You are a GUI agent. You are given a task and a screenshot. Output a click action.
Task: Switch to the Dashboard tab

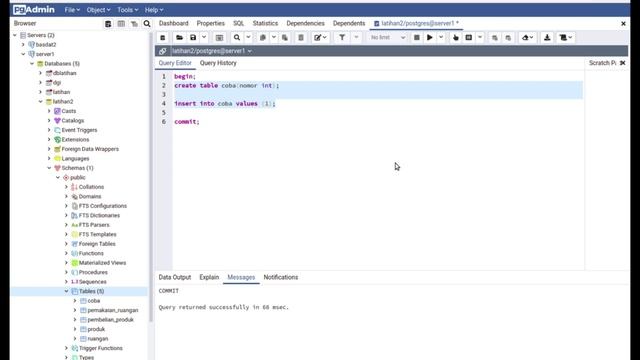pyautogui.click(x=173, y=23)
